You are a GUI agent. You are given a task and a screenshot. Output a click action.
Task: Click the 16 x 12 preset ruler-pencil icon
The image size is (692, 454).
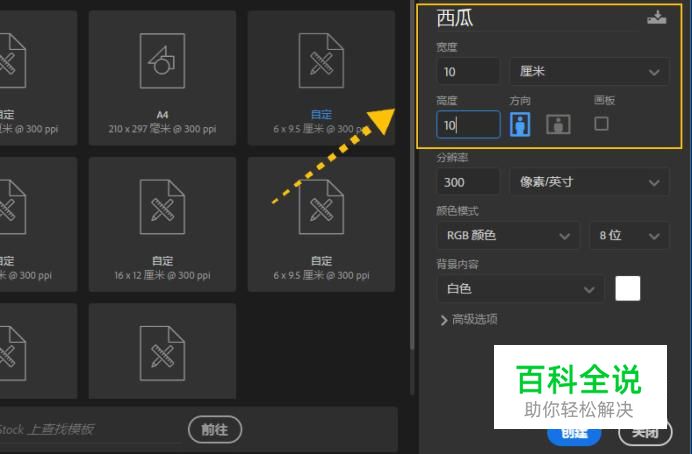tap(162, 207)
